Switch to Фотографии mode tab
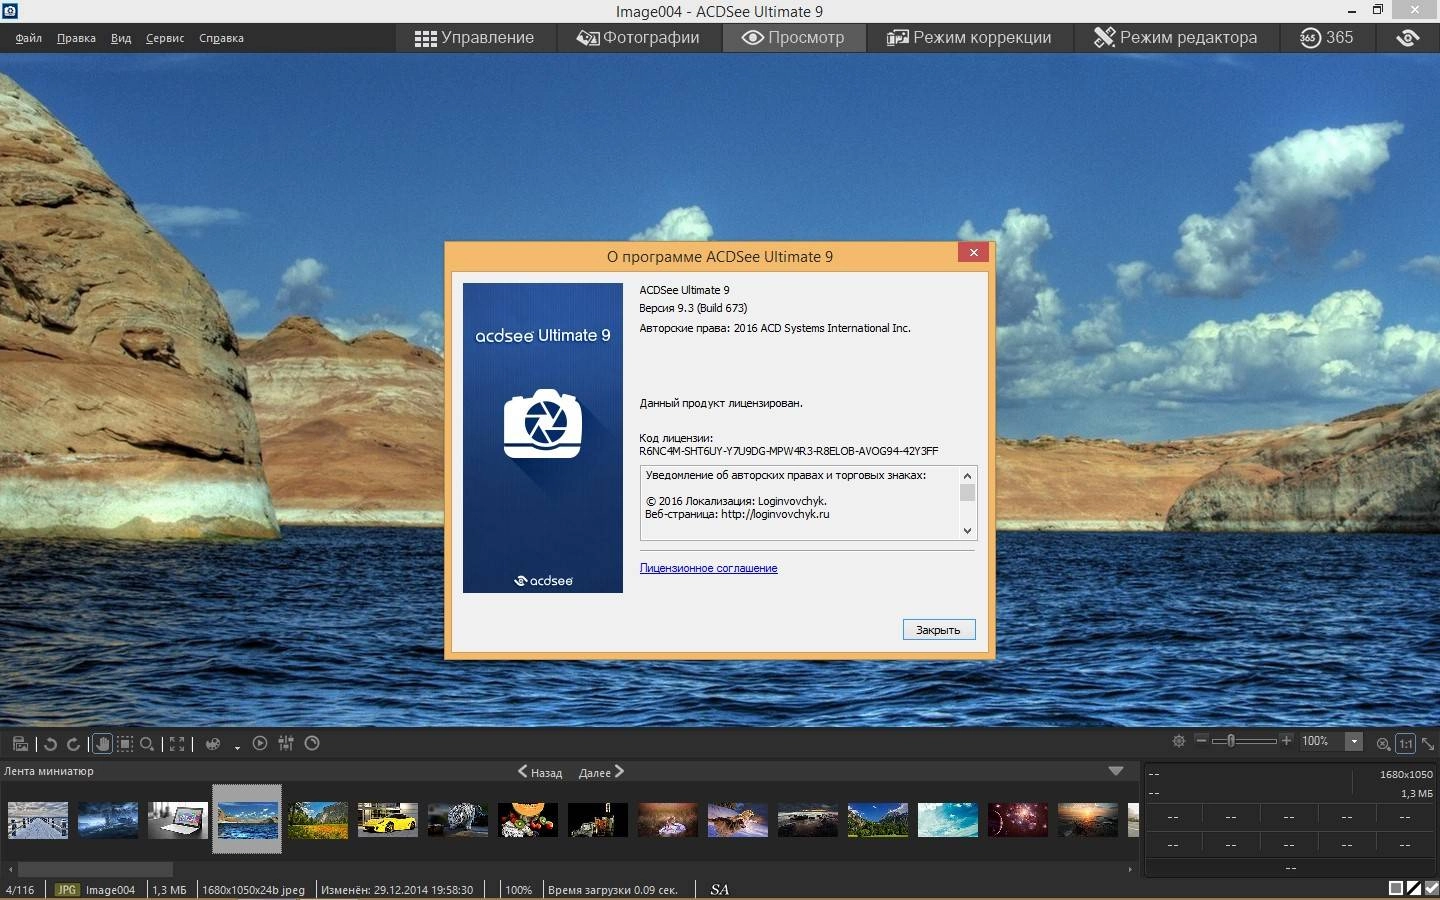The width and height of the screenshot is (1440, 900). (637, 38)
